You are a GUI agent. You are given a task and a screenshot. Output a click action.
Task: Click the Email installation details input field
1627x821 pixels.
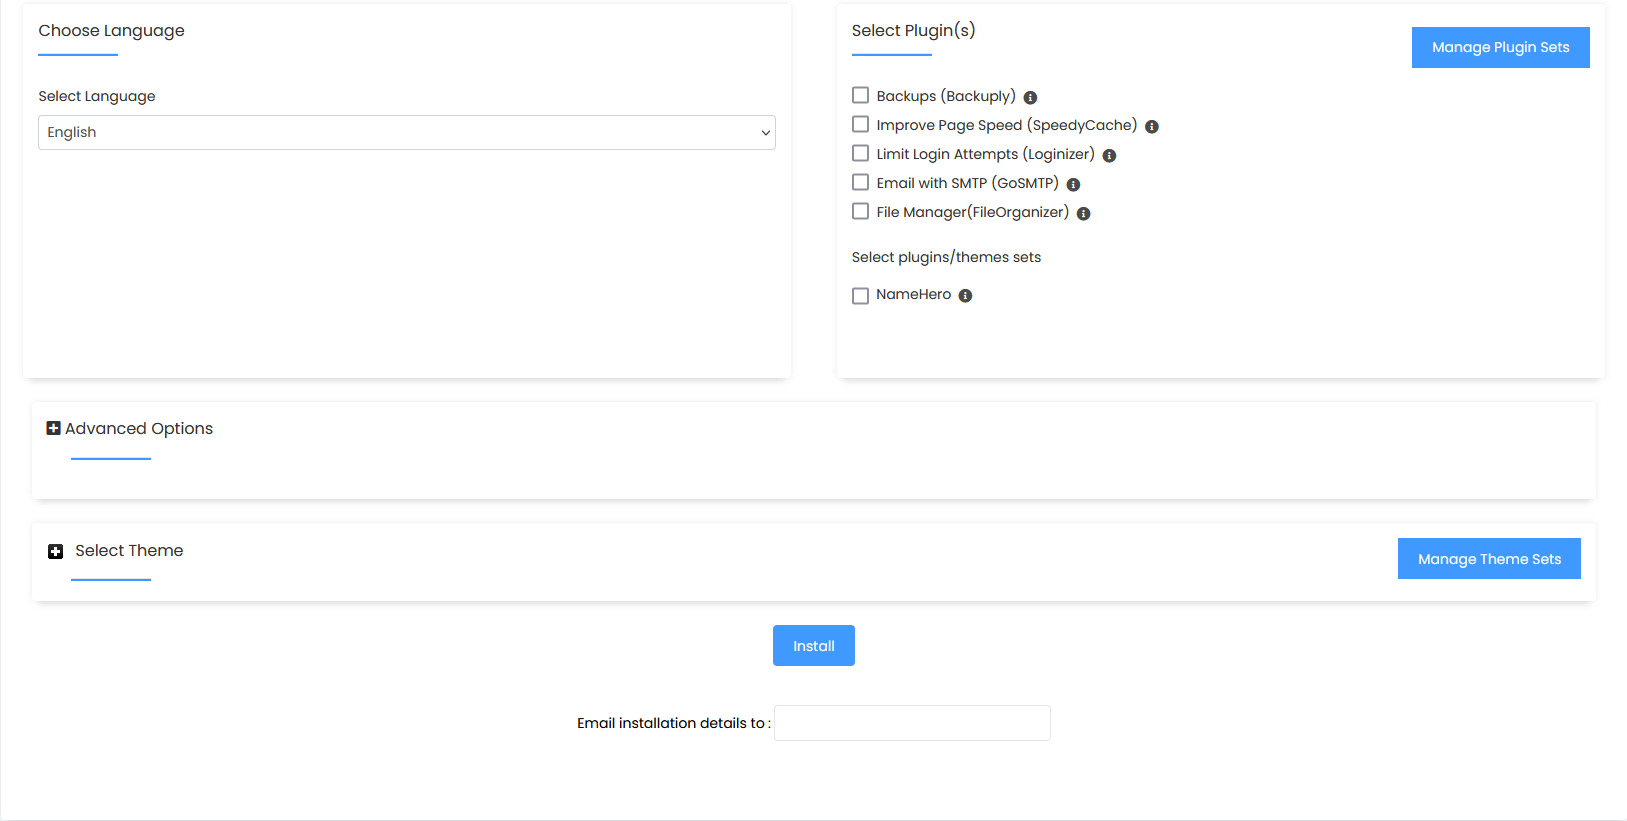912,723
